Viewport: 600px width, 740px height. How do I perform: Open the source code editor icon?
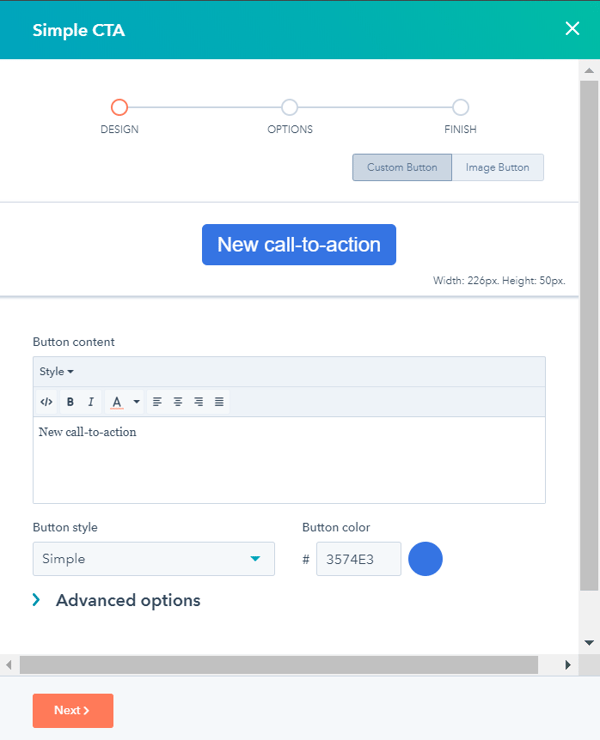click(46, 402)
